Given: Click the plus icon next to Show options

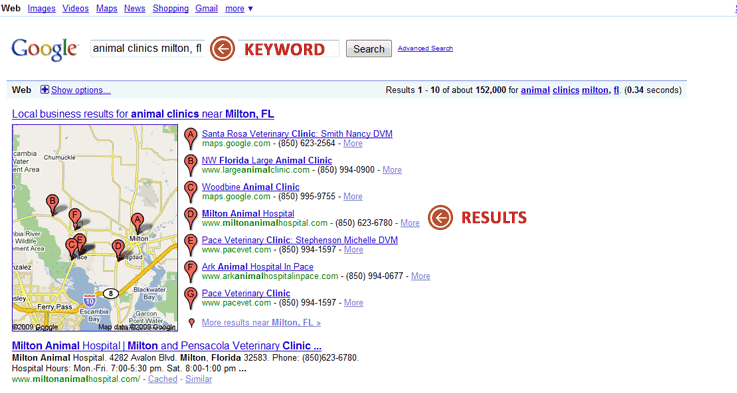Looking at the screenshot, I should point(44,89).
